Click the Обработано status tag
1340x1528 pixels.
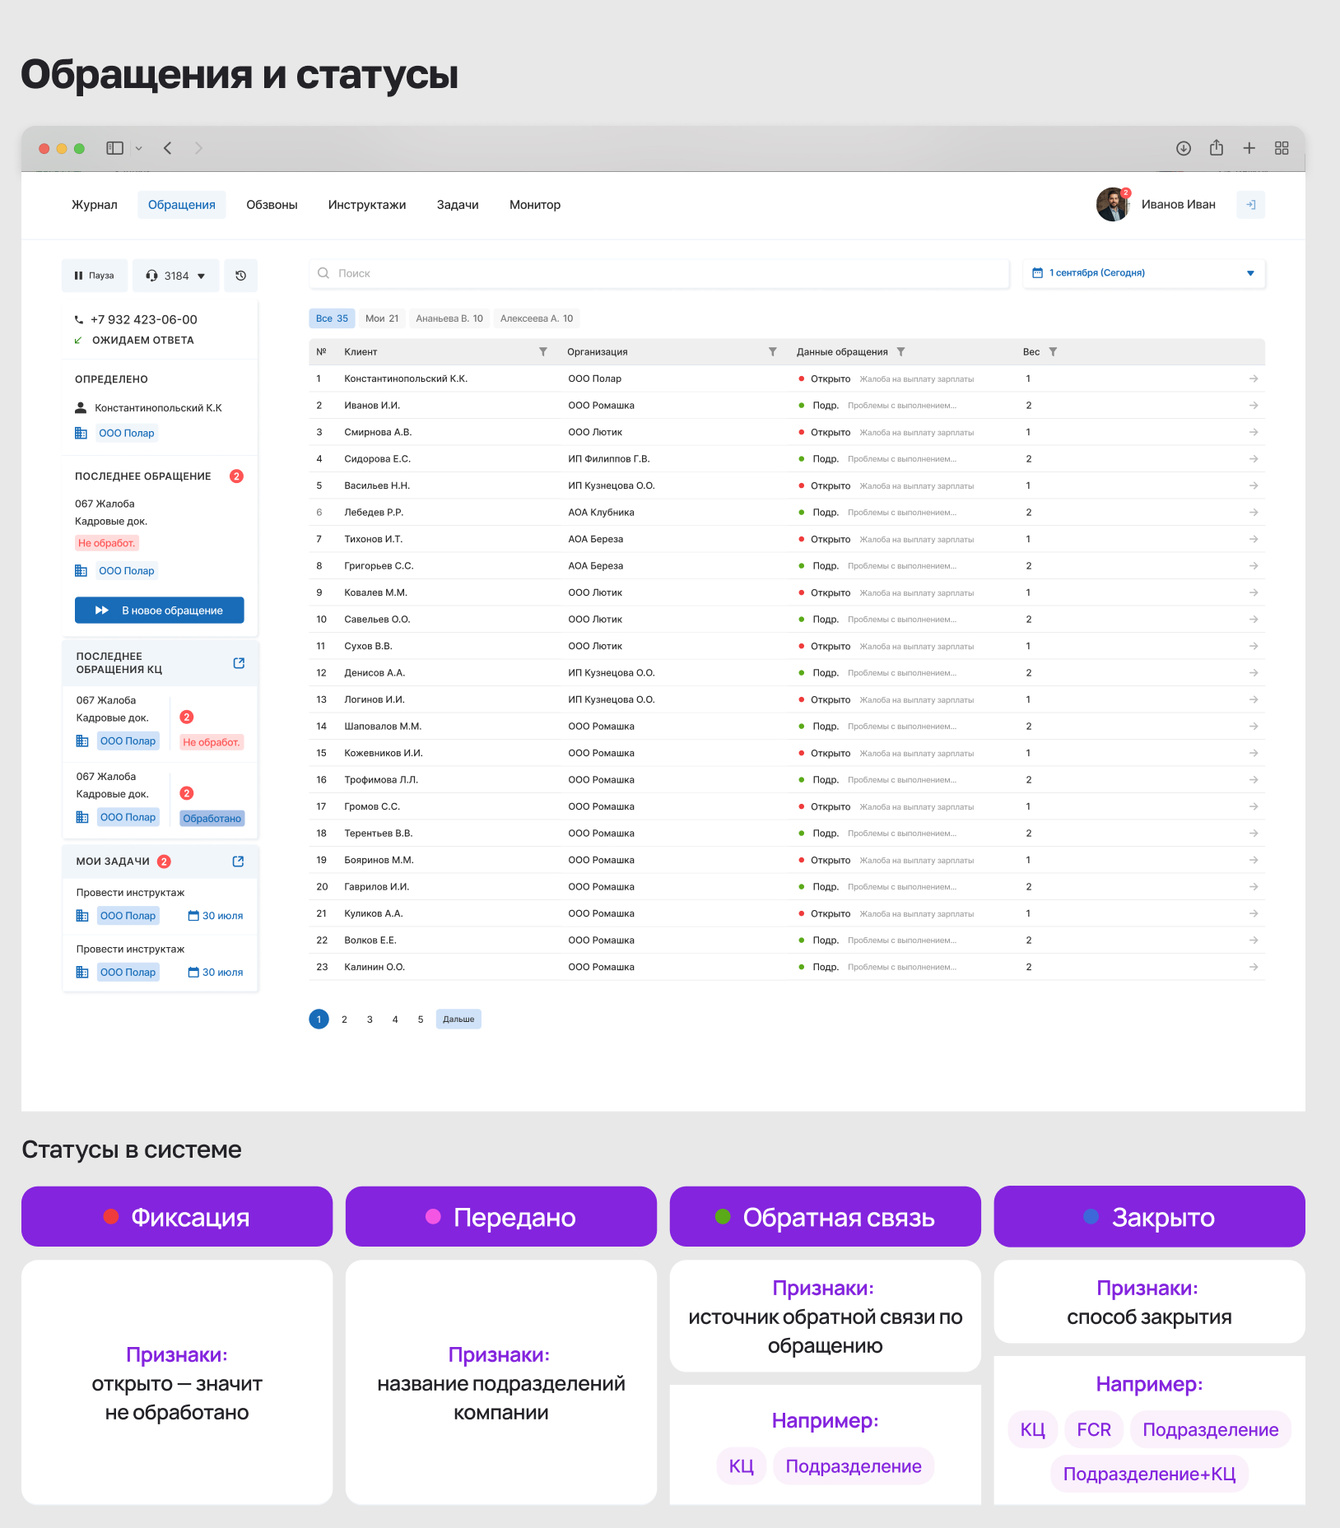coord(212,818)
